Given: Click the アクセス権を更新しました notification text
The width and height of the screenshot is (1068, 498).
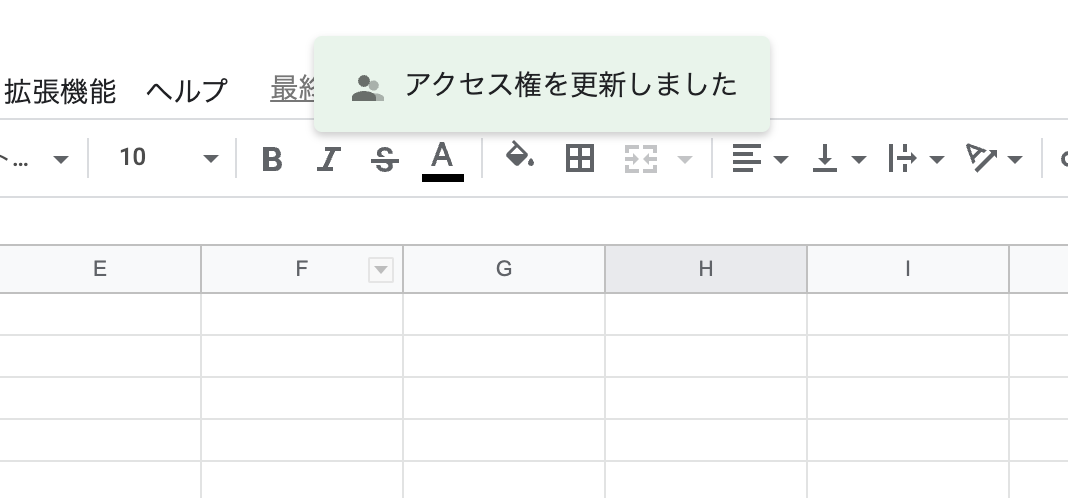Looking at the screenshot, I should 571,85.
